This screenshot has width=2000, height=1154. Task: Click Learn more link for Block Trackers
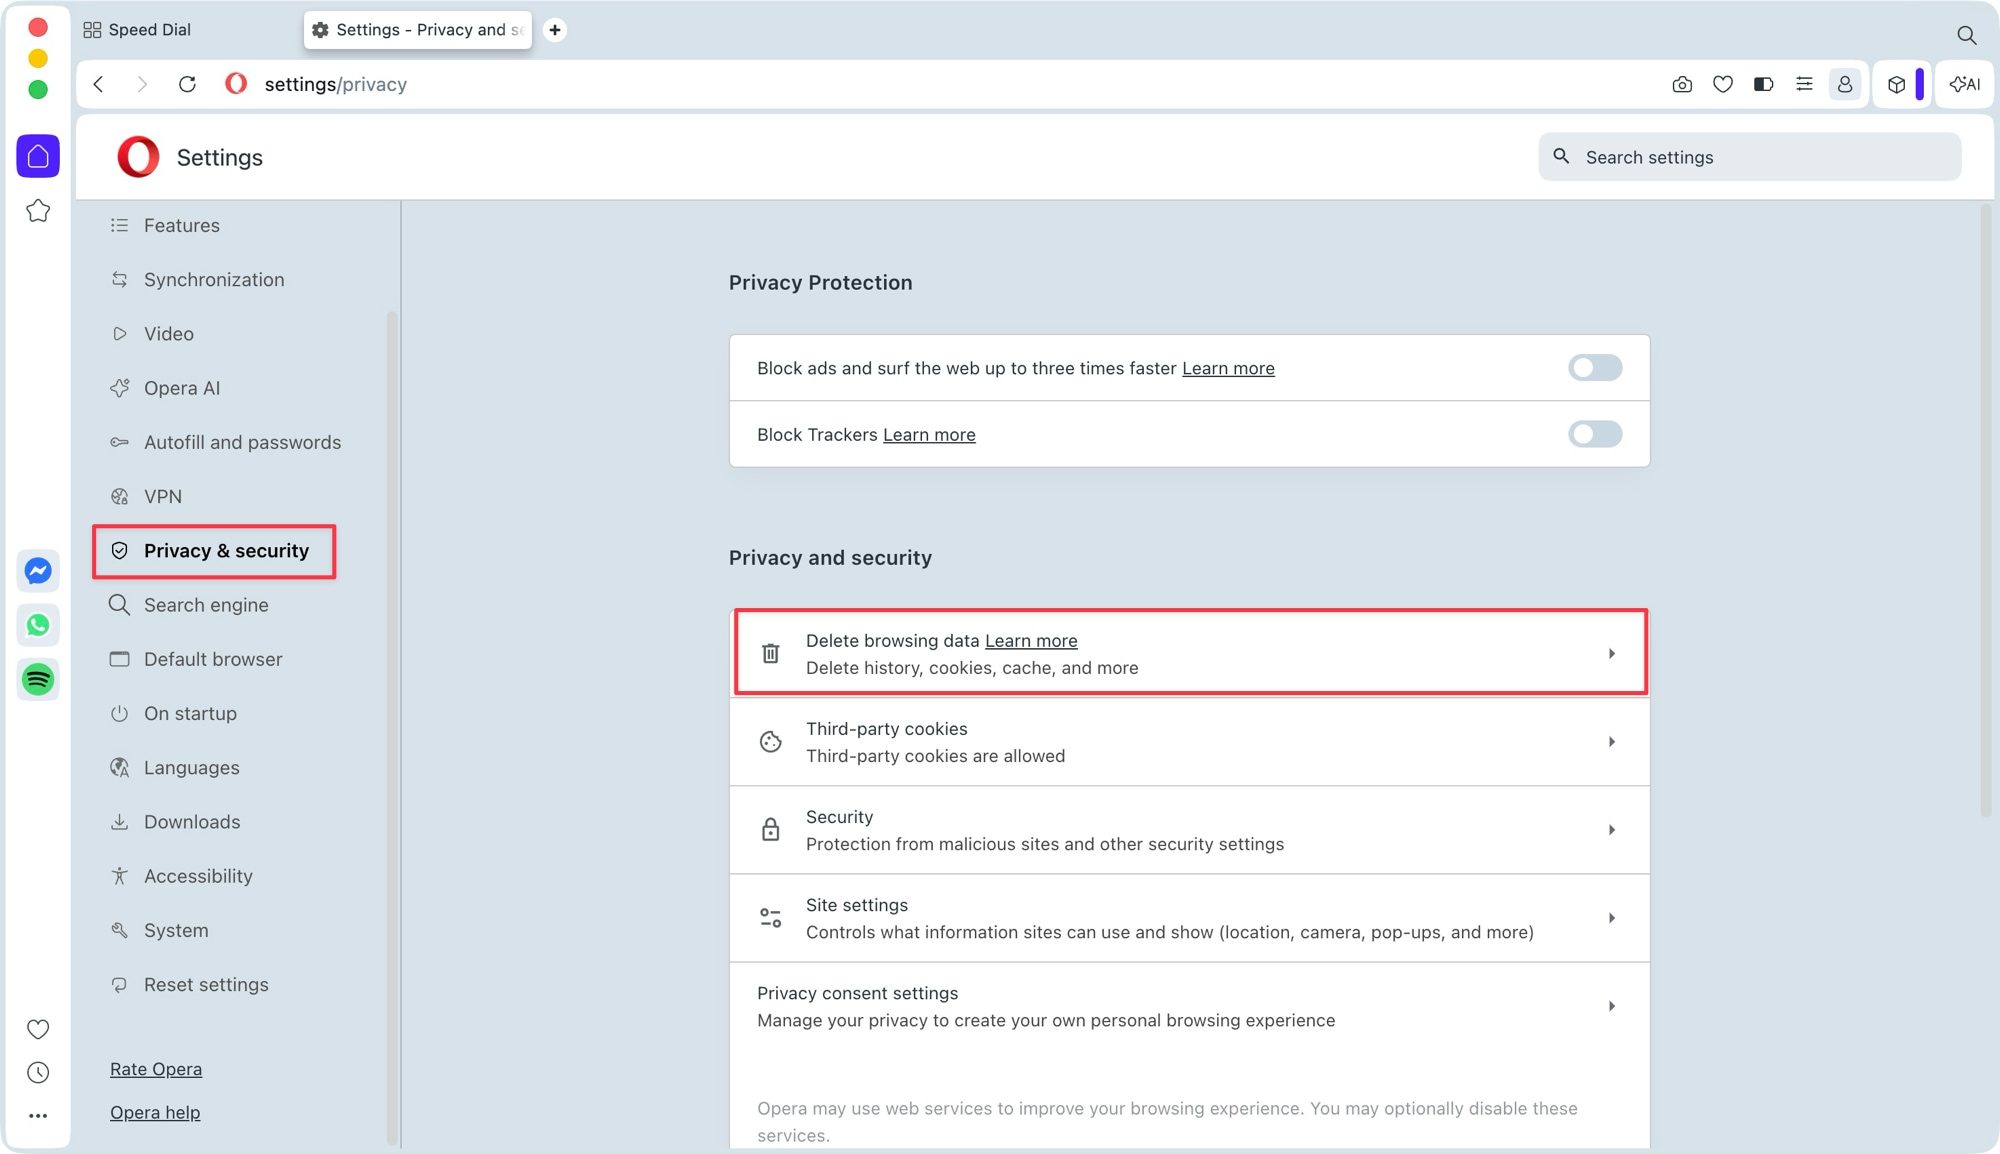pyautogui.click(x=929, y=435)
